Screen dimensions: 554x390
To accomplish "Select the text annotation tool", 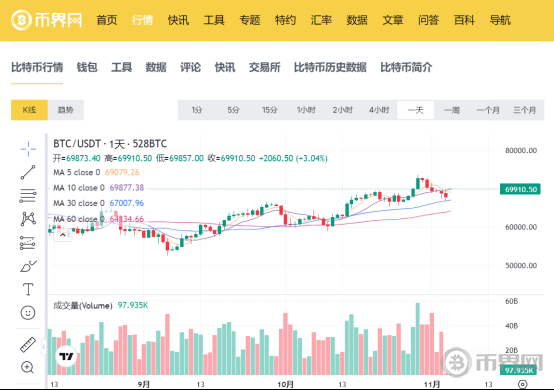I will tap(28, 289).
